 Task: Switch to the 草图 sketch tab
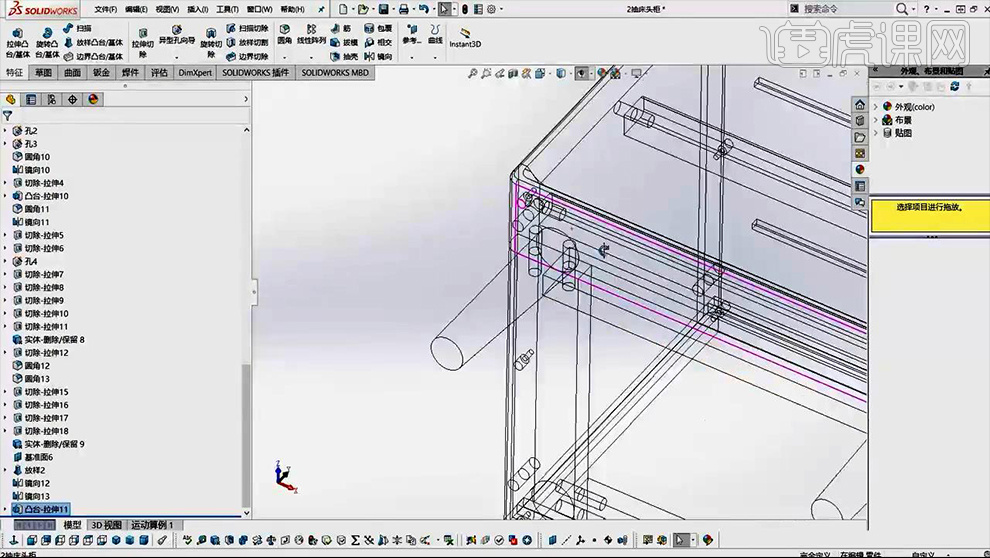click(x=44, y=73)
